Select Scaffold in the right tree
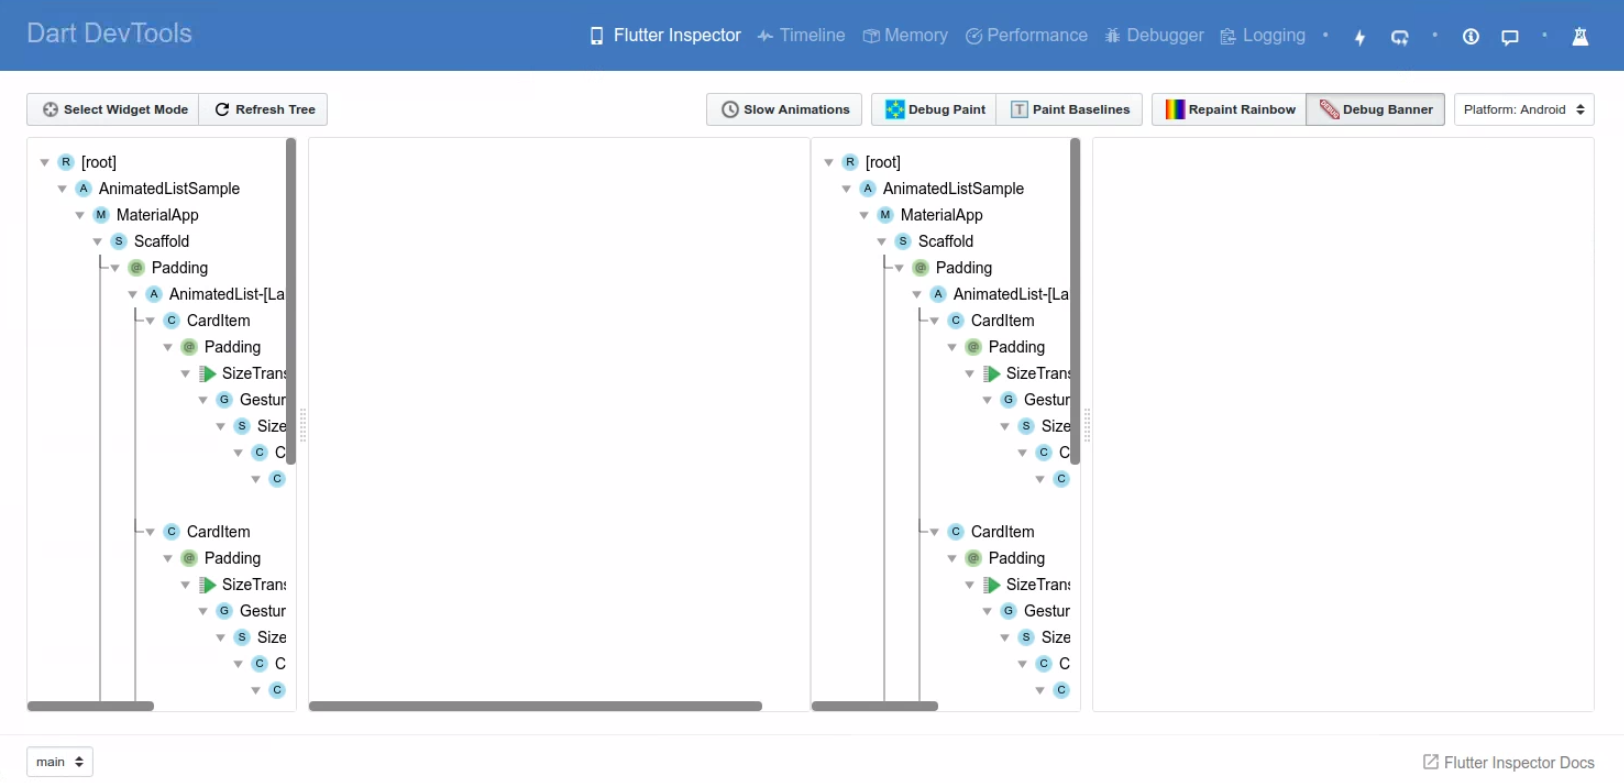 click(x=945, y=241)
